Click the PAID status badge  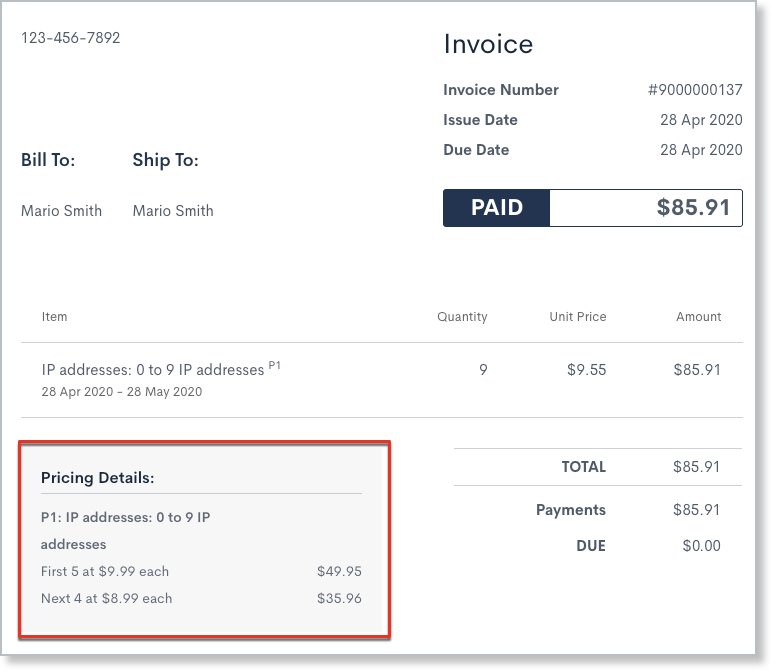click(497, 208)
